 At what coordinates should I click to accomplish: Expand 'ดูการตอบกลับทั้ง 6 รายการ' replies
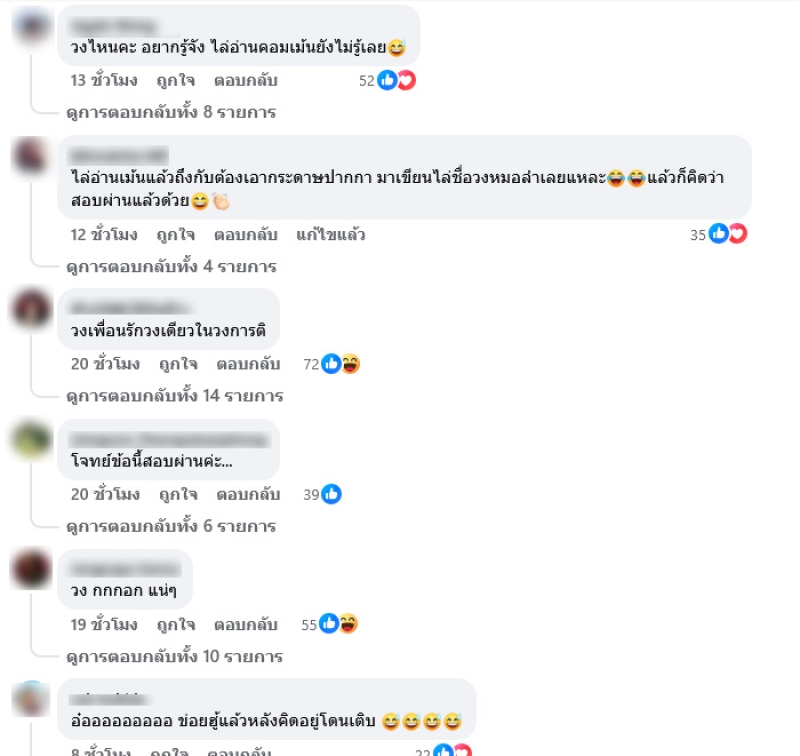point(171,526)
